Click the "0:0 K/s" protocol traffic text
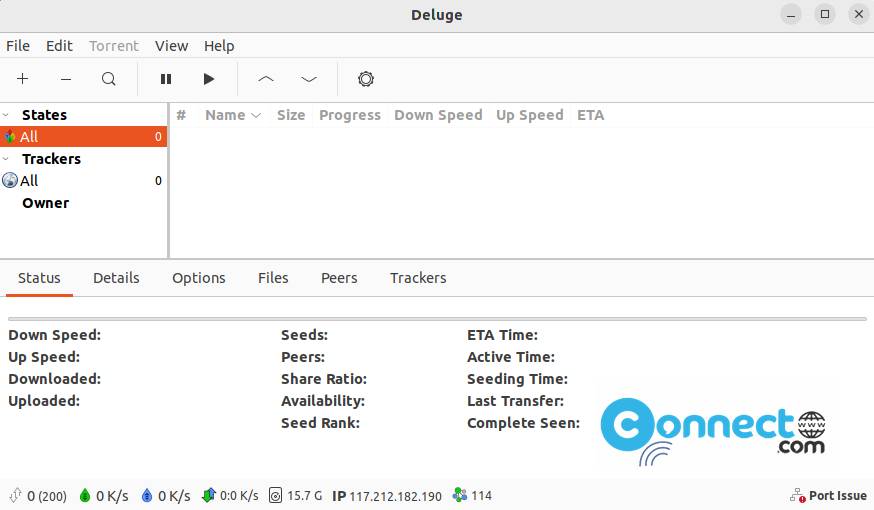This screenshot has width=874, height=510. point(239,496)
